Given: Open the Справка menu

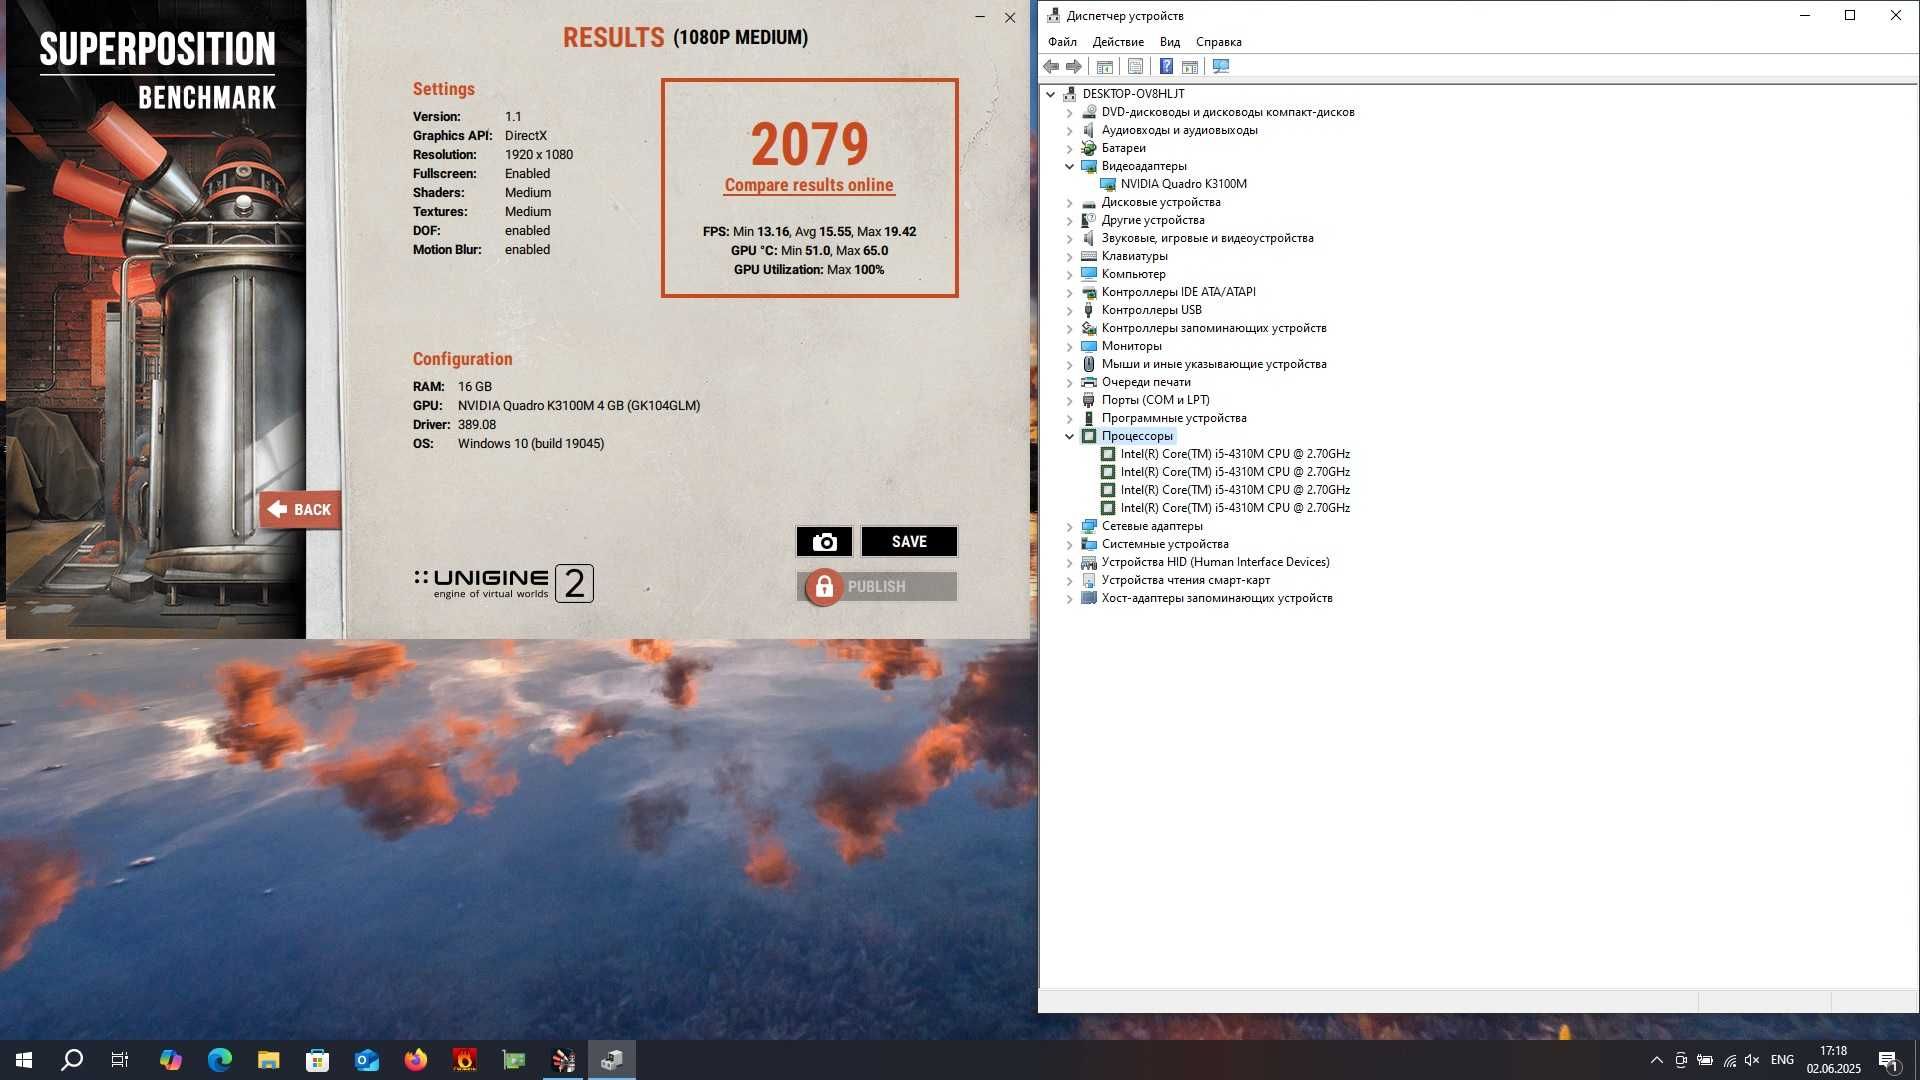Looking at the screenshot, I should (1218, 42).
